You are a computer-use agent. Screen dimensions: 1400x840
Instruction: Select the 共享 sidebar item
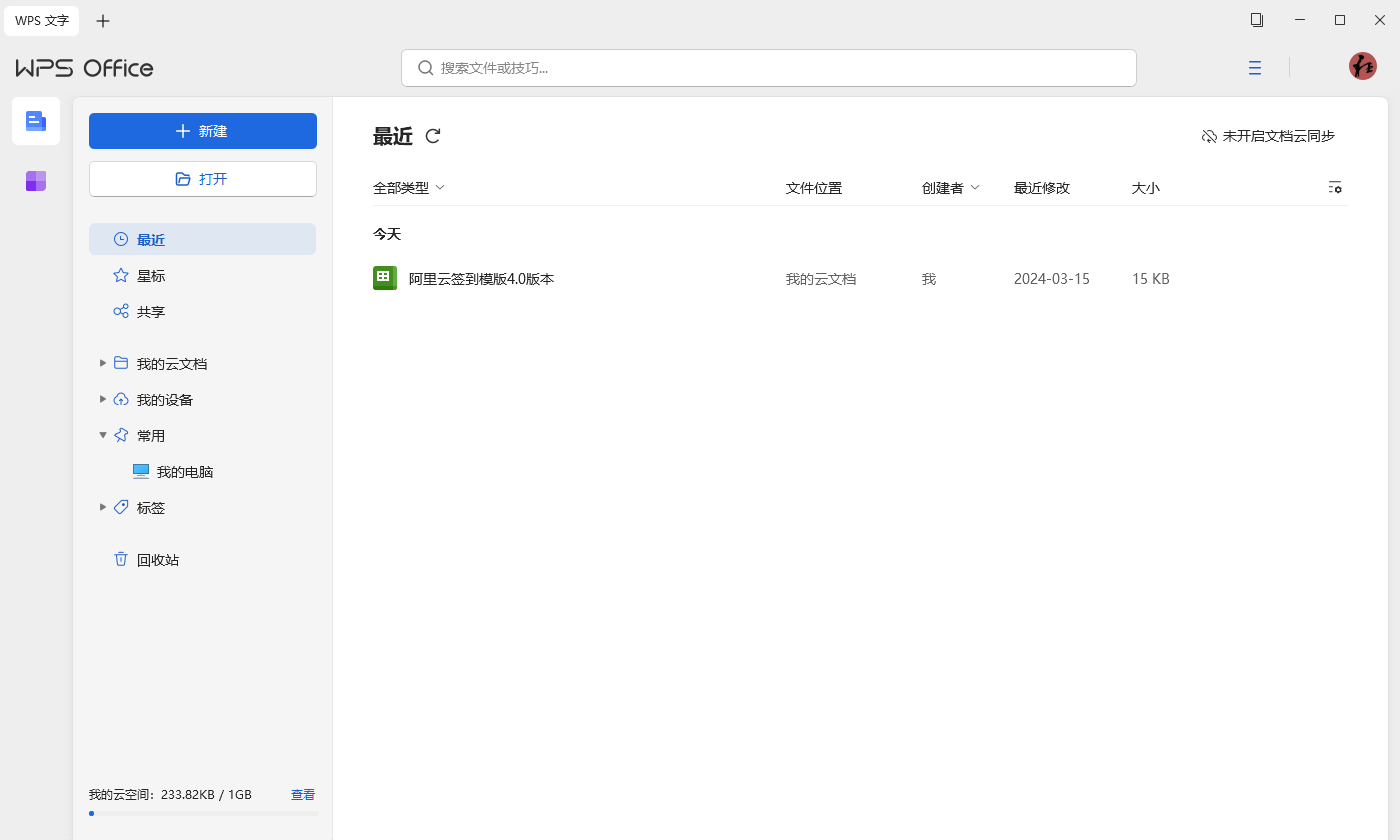(x=202, y=311)
